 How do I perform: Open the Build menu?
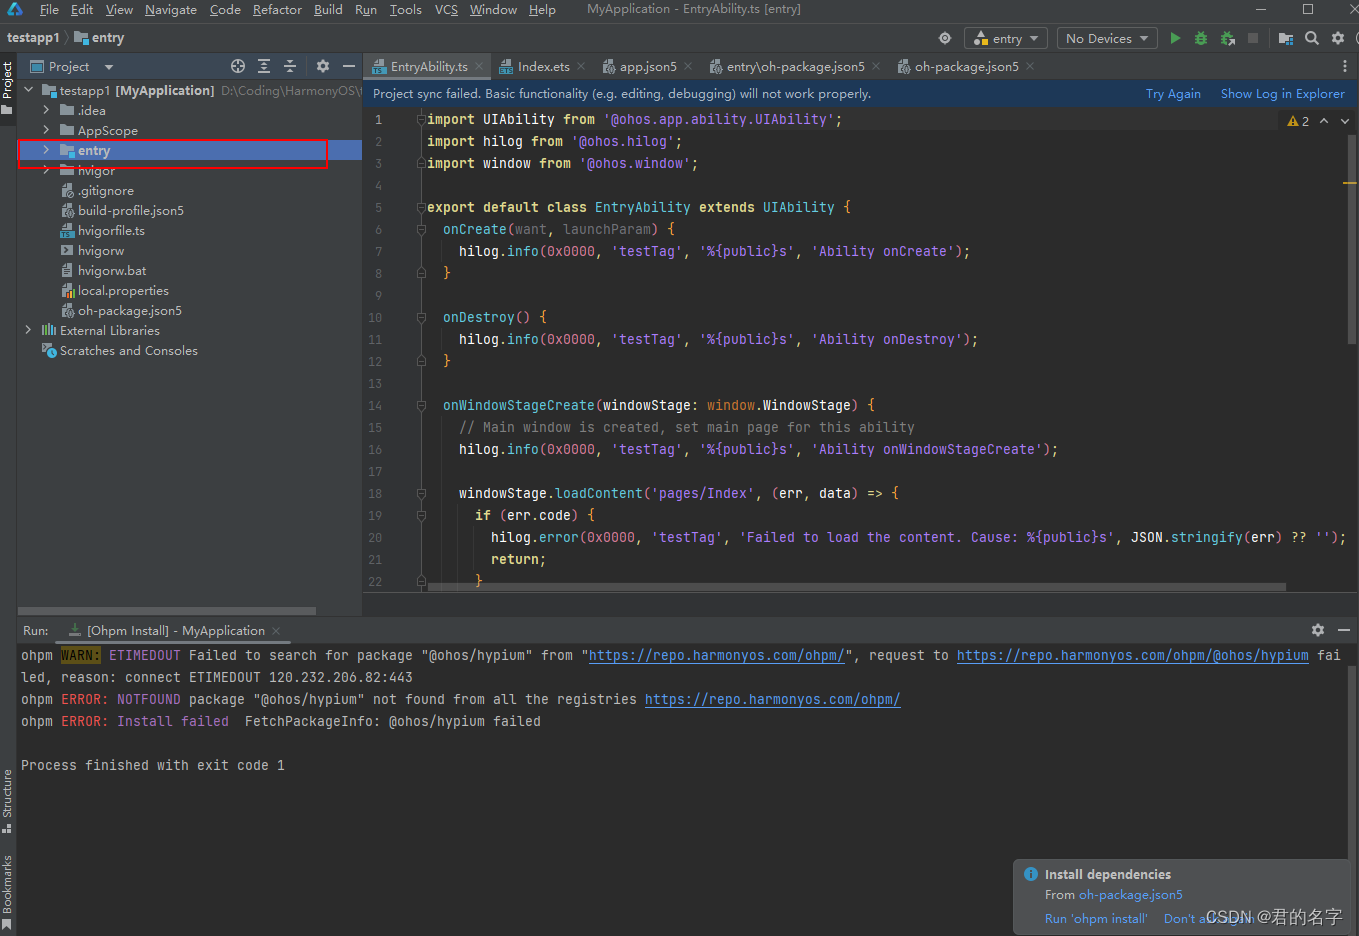(x=328, y=9)
